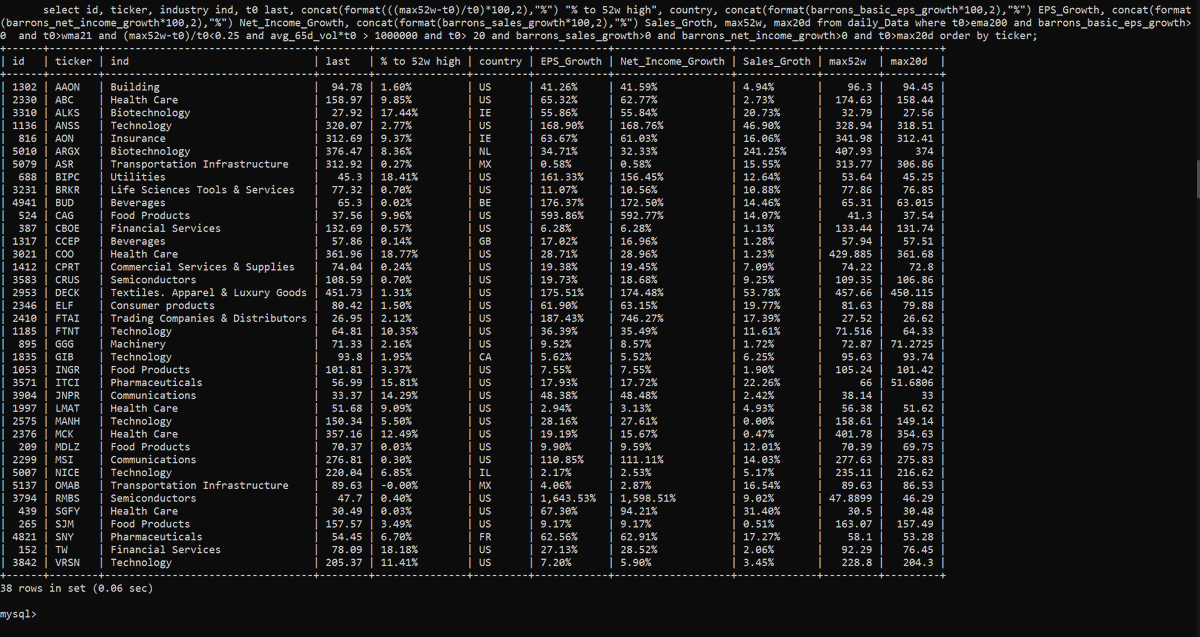
Task: Click the SJM ticker cell
Action: 65,524
